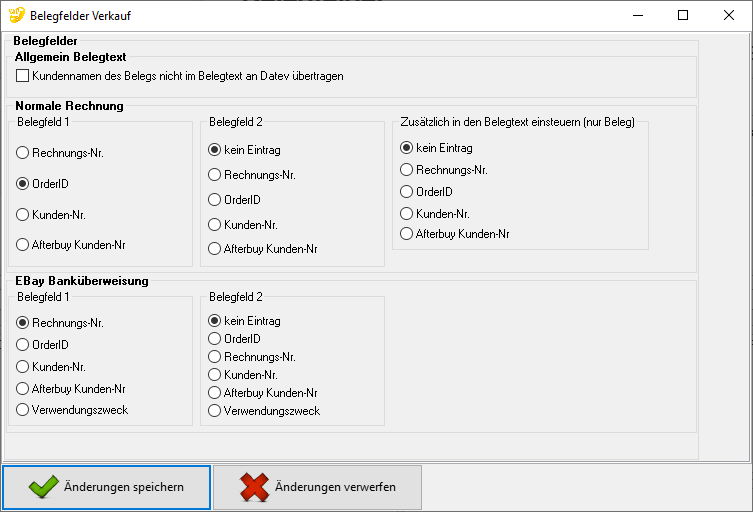Discard changes with Änderungen verwerfen button
Image resolution: width=753 pixels, height=512 pixels.
tap(317, 488)
